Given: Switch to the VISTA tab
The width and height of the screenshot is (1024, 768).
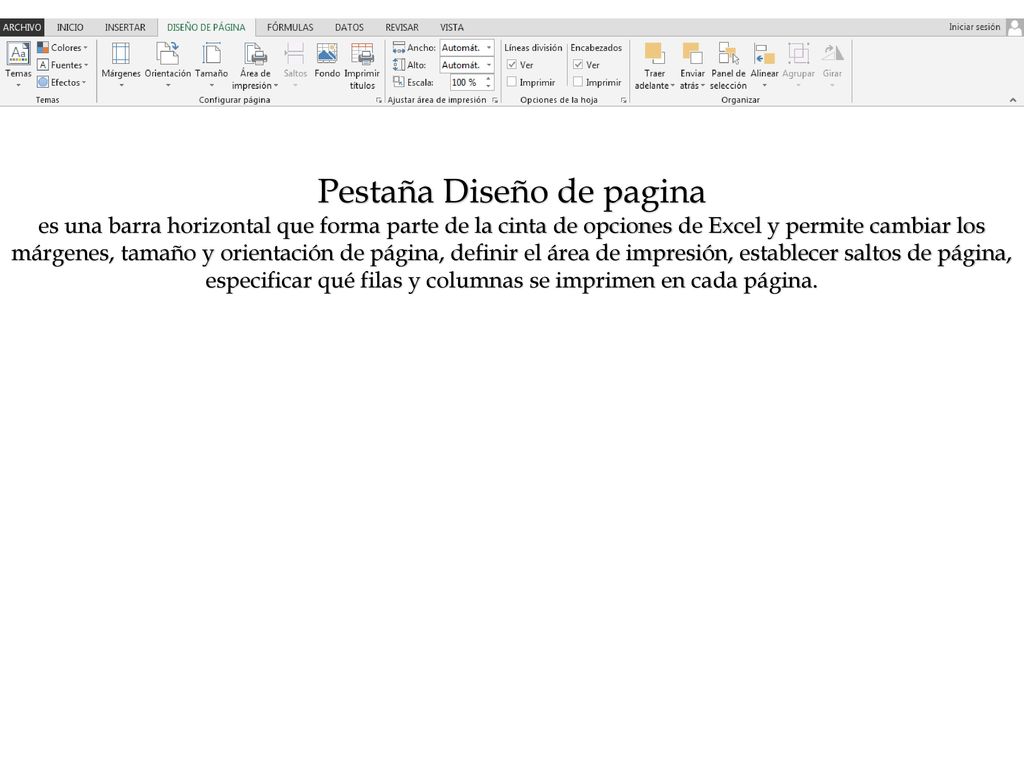Looking at the screenshot, I should coord(452,27).
